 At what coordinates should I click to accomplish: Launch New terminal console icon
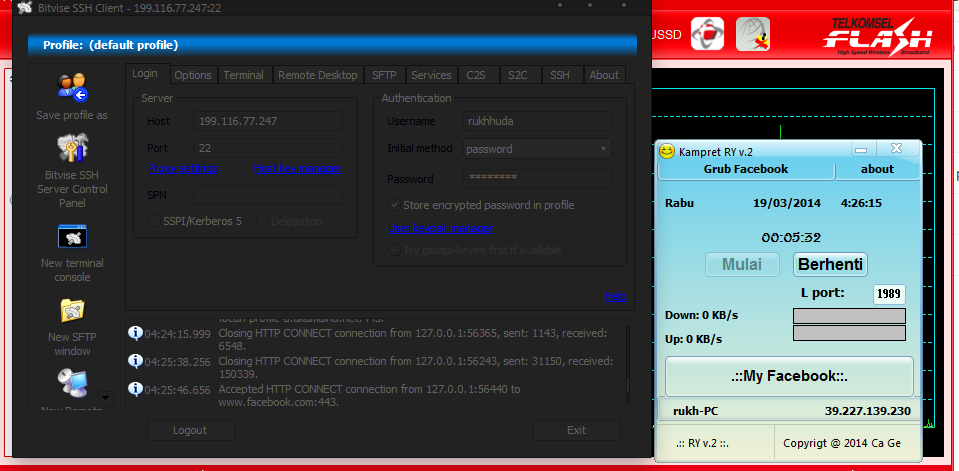[x=72, y=237]
